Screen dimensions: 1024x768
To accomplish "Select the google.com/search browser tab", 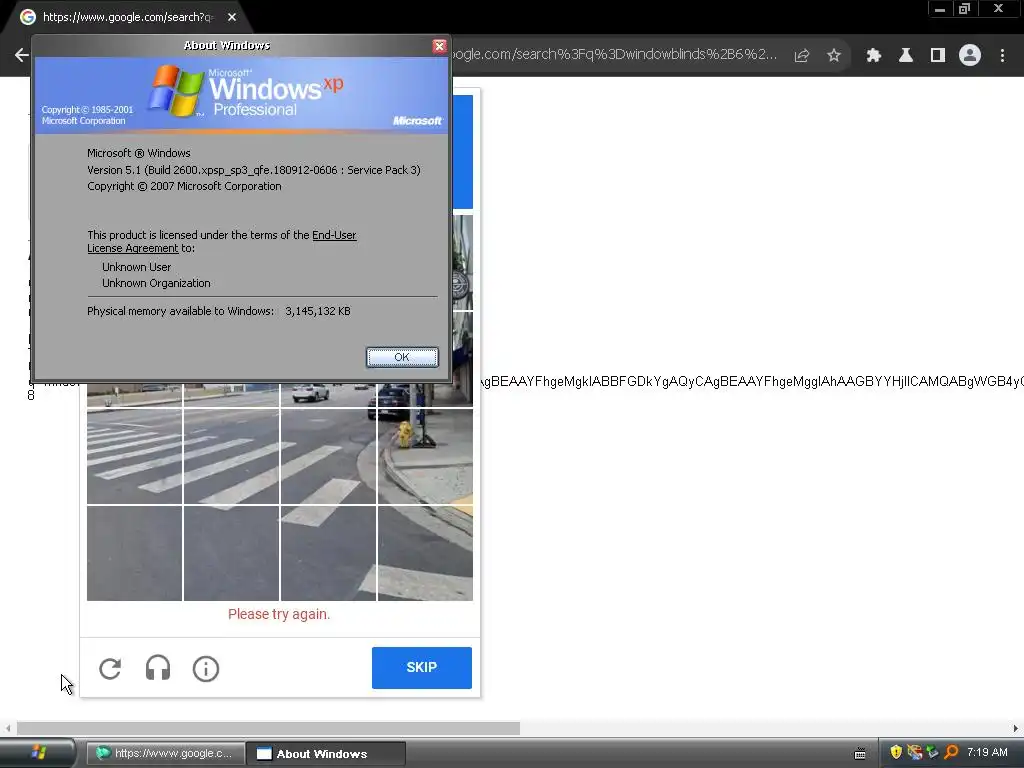I will 127,17.
